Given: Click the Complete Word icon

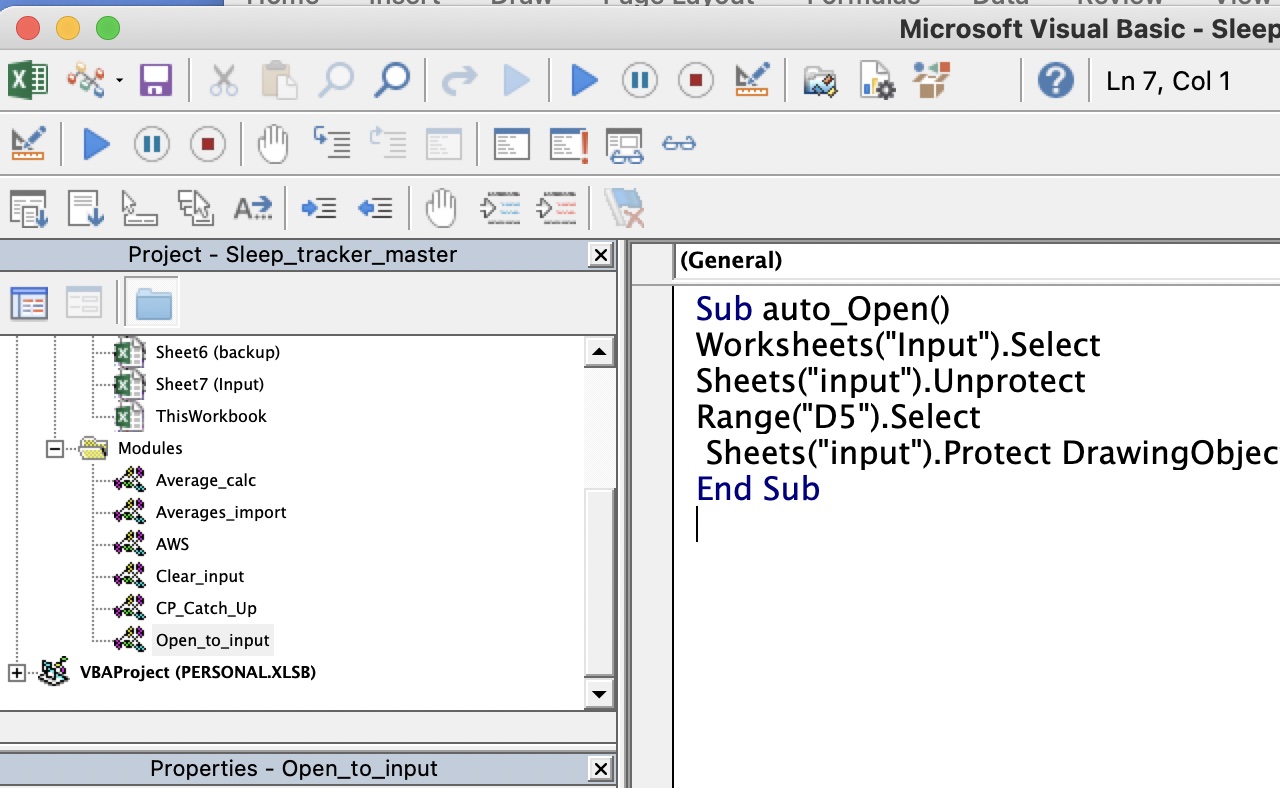Looking at the screenshot, I should click(x=252, y=208).
